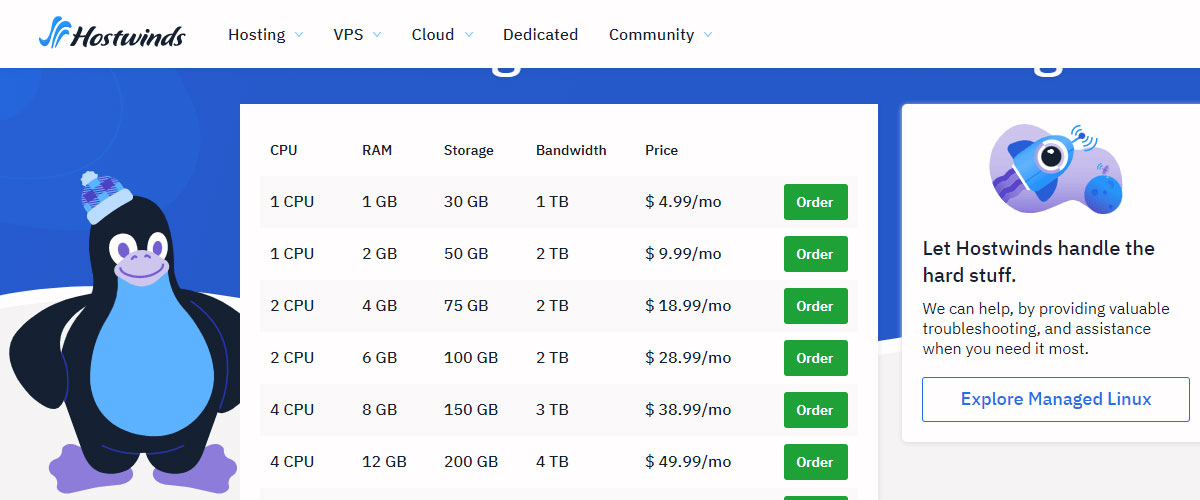Click the RAM column header
1200x500 pixels.
click(377, 150)
